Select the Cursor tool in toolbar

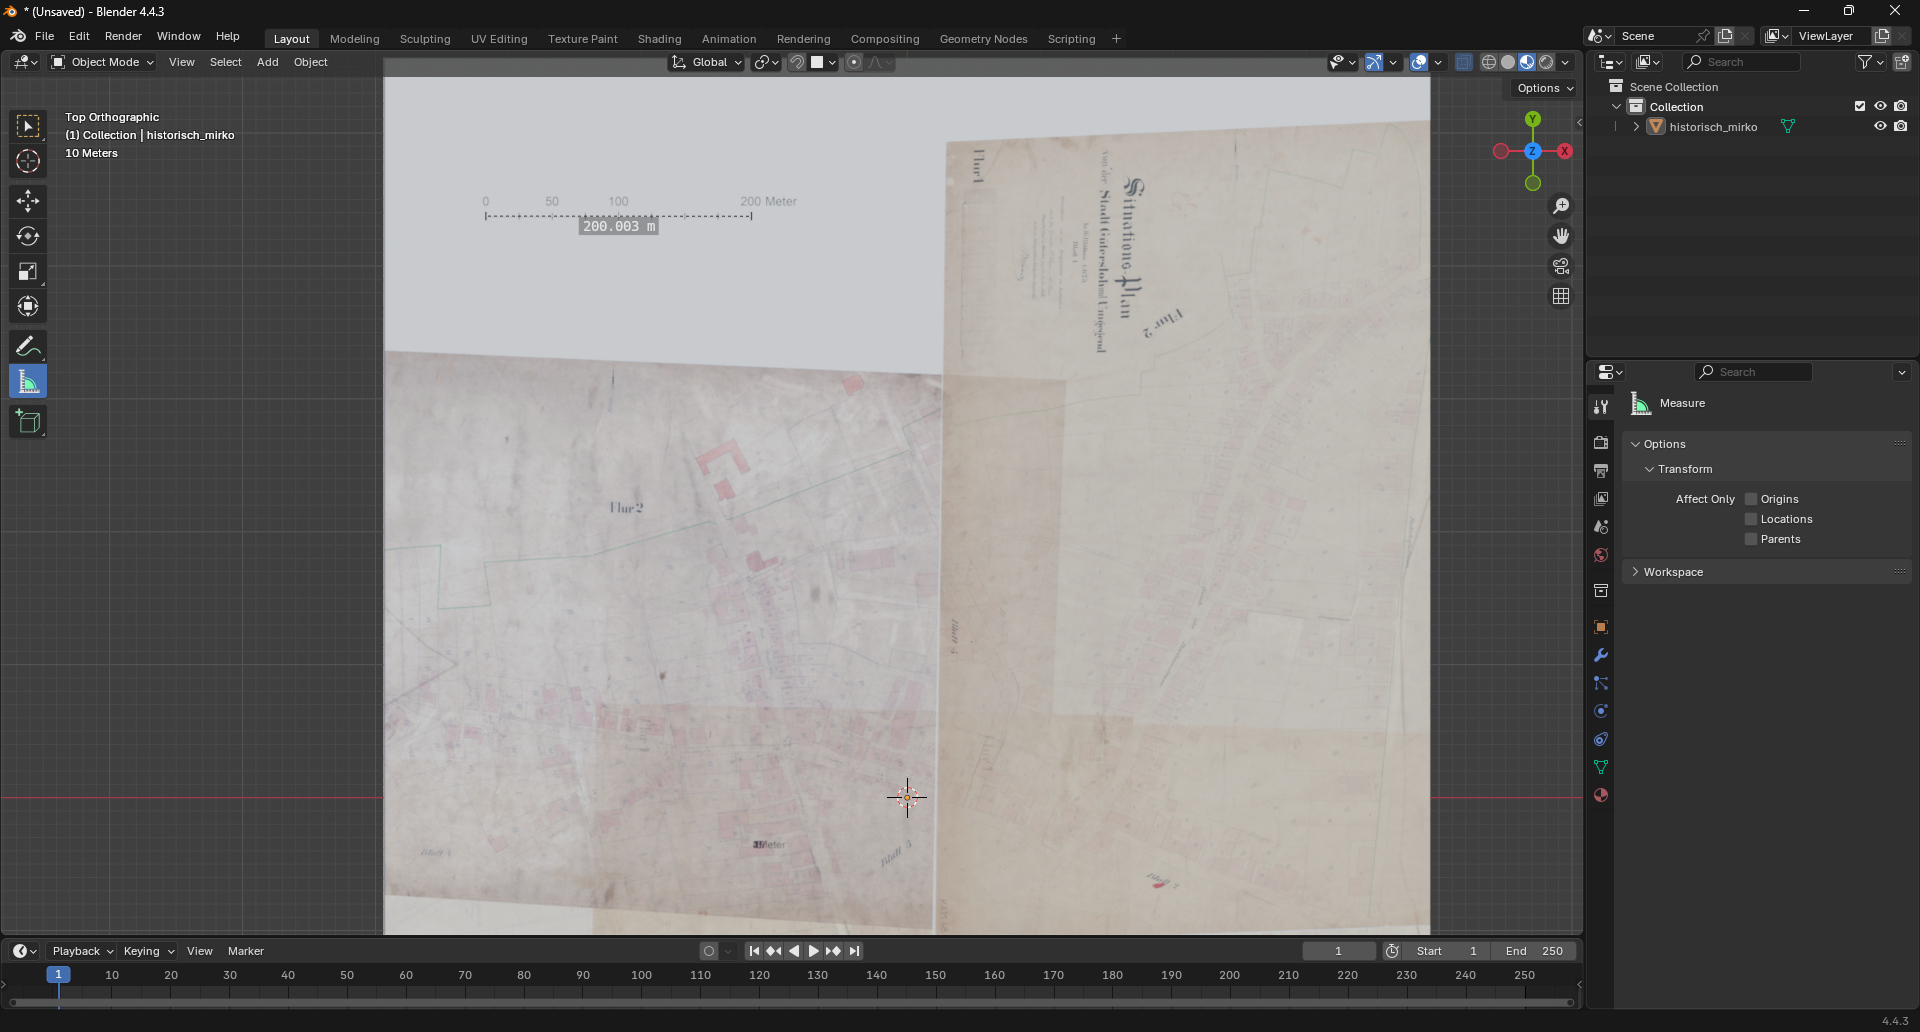[28, 162]
